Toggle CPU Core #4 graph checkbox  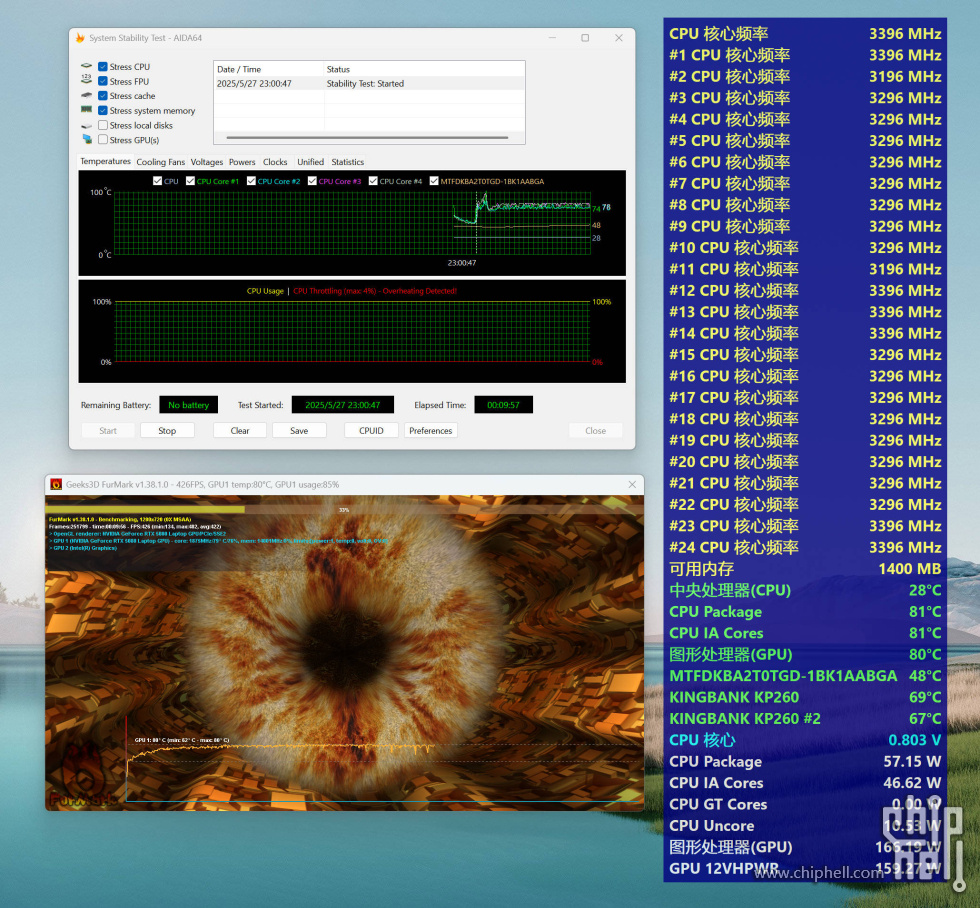click(x=373, y=181)
